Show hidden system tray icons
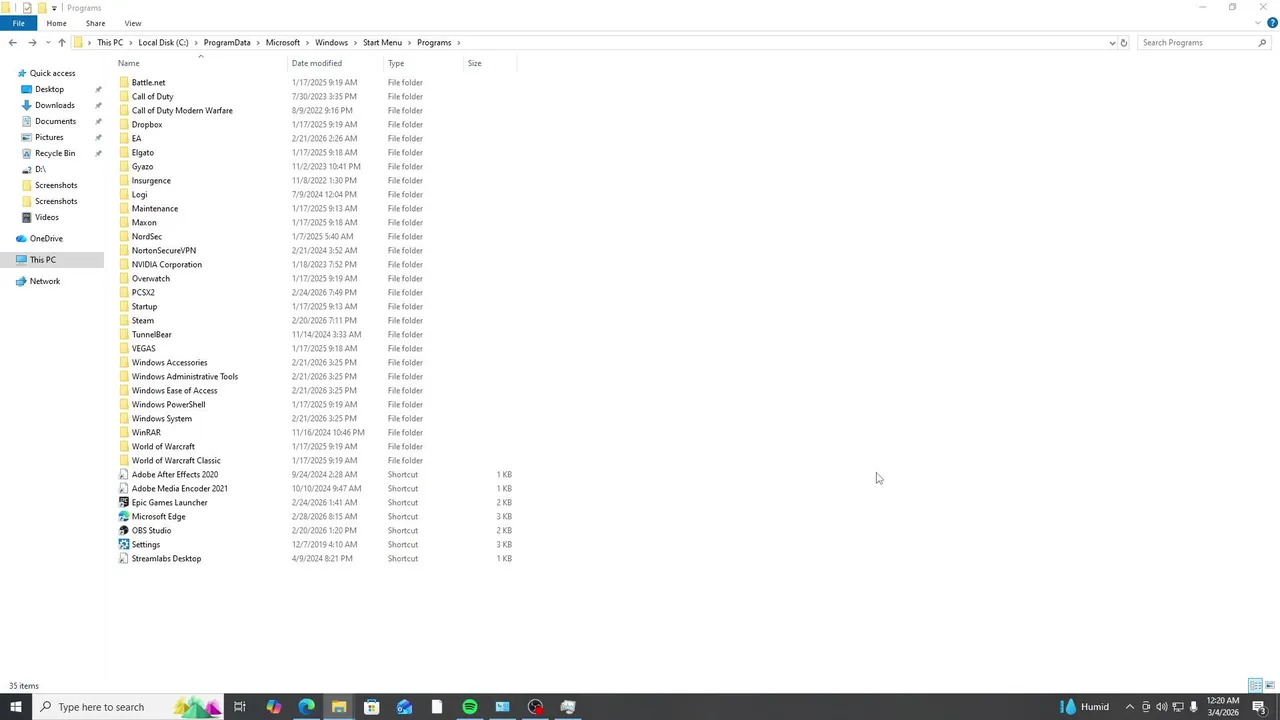Viewport: 1280px width, 720px height. [1130, 707]
